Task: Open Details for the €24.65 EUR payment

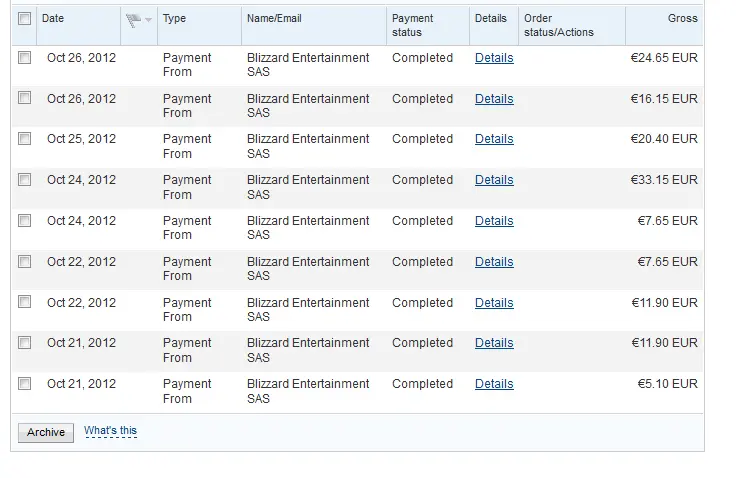Action: pyautogui.click(x=494, y=58)
